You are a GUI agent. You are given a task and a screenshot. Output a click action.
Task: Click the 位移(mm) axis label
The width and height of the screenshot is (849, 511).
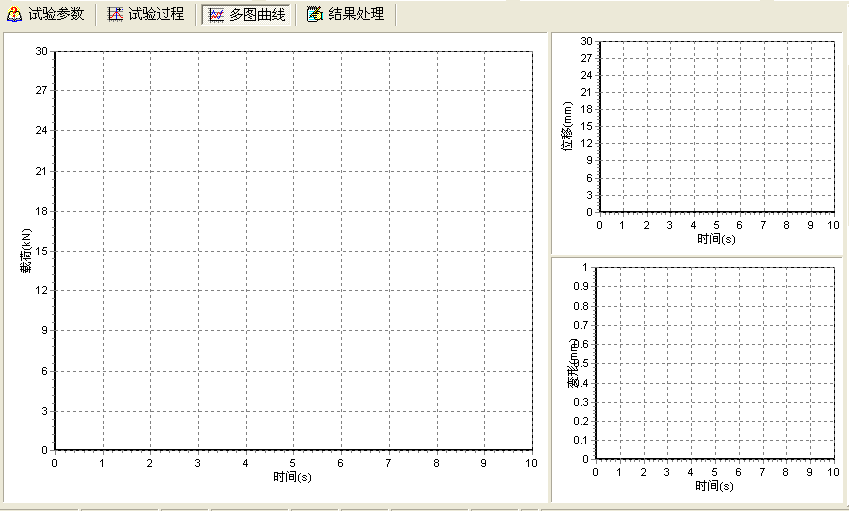coord(567,126)
